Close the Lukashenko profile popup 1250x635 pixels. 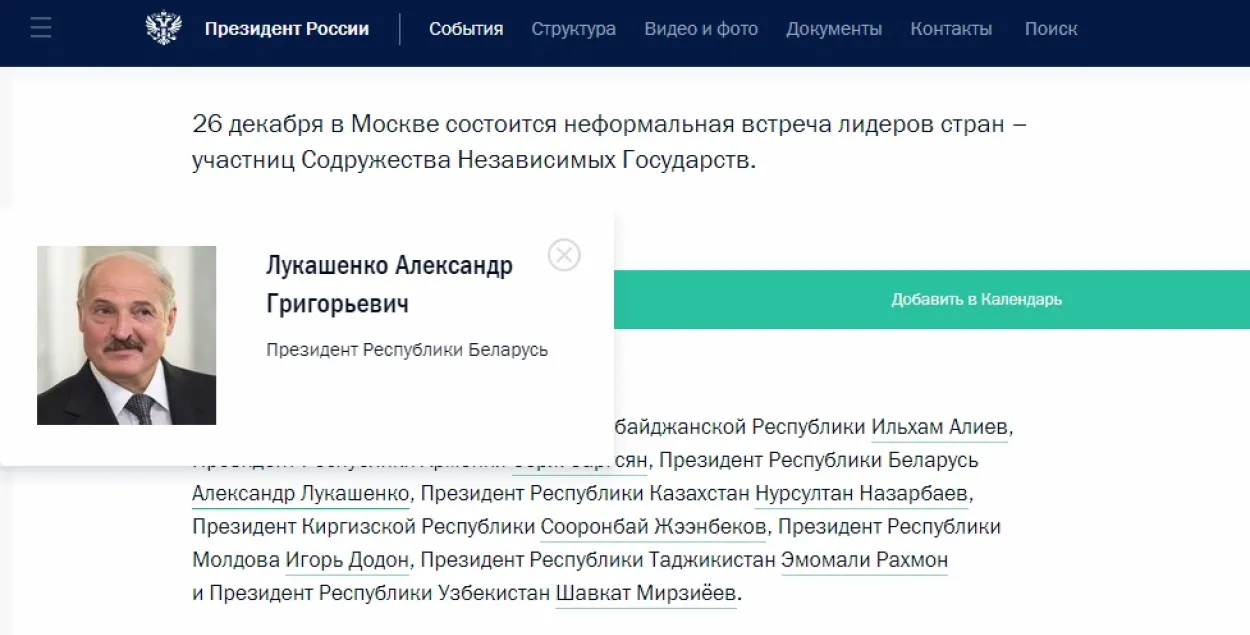(564, 256)
